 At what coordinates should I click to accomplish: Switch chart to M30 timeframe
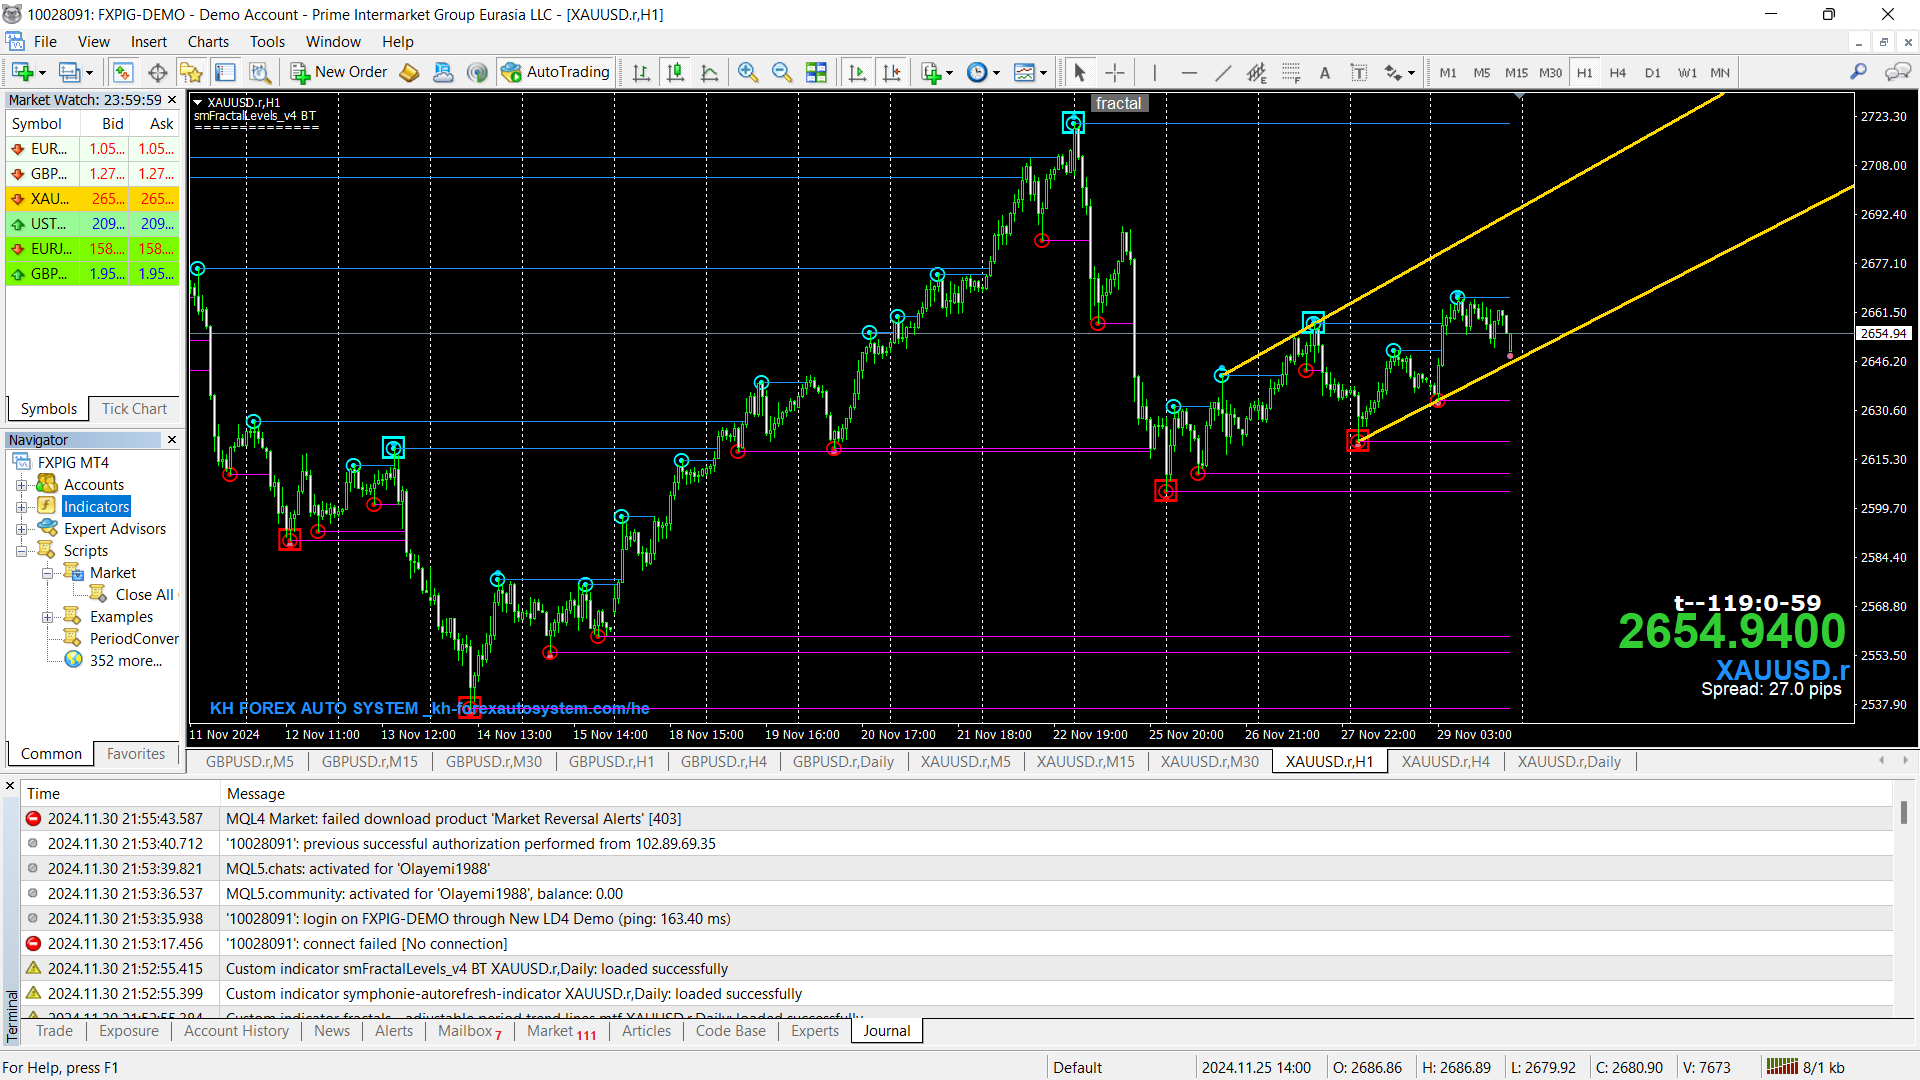pyautogui.click(x=1550, y=72)
